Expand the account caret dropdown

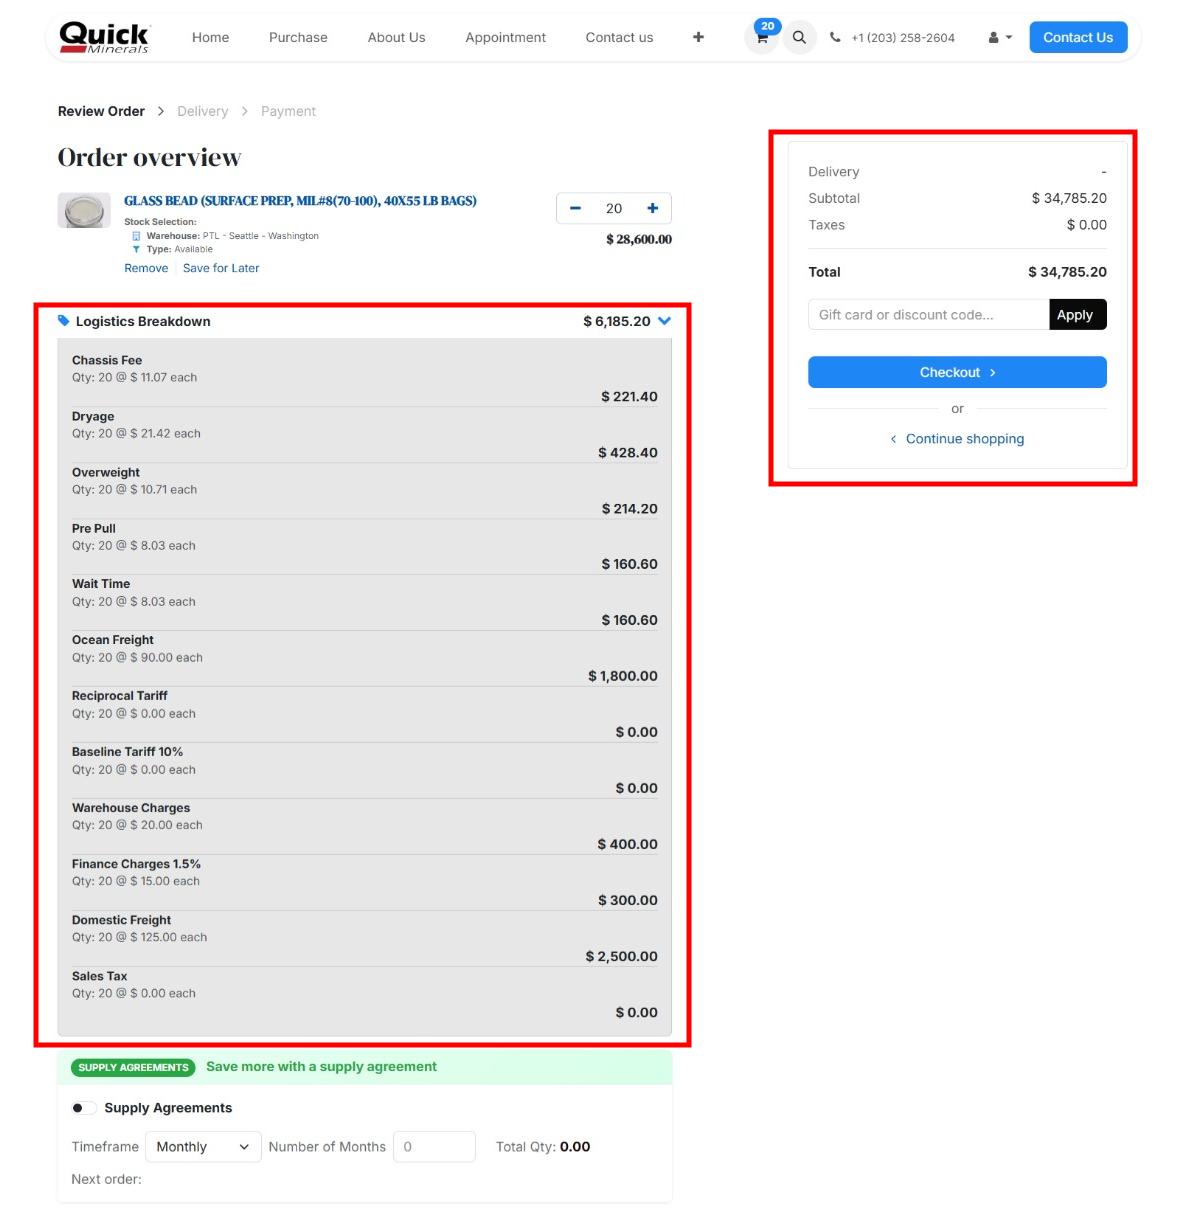point(1007,37)
